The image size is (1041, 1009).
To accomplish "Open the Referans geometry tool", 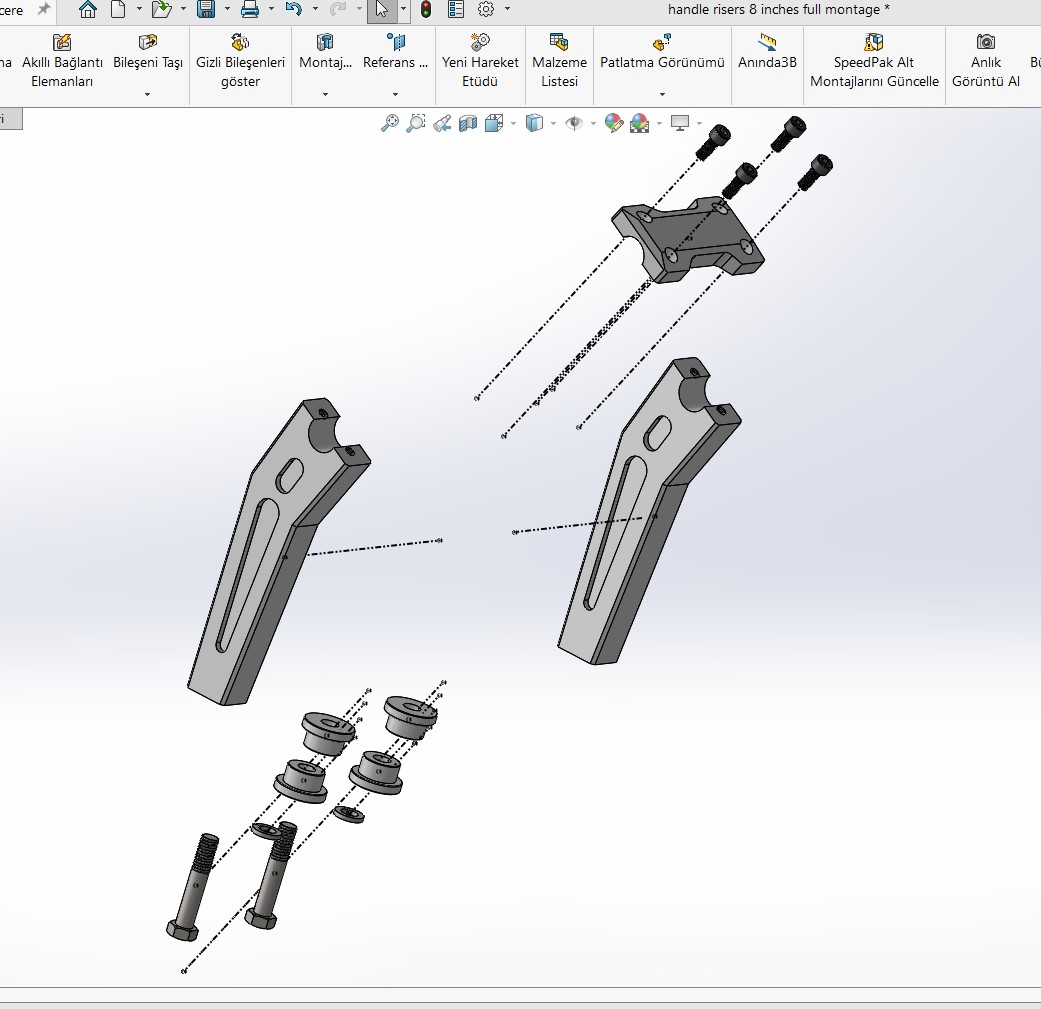I will point(395,53).
